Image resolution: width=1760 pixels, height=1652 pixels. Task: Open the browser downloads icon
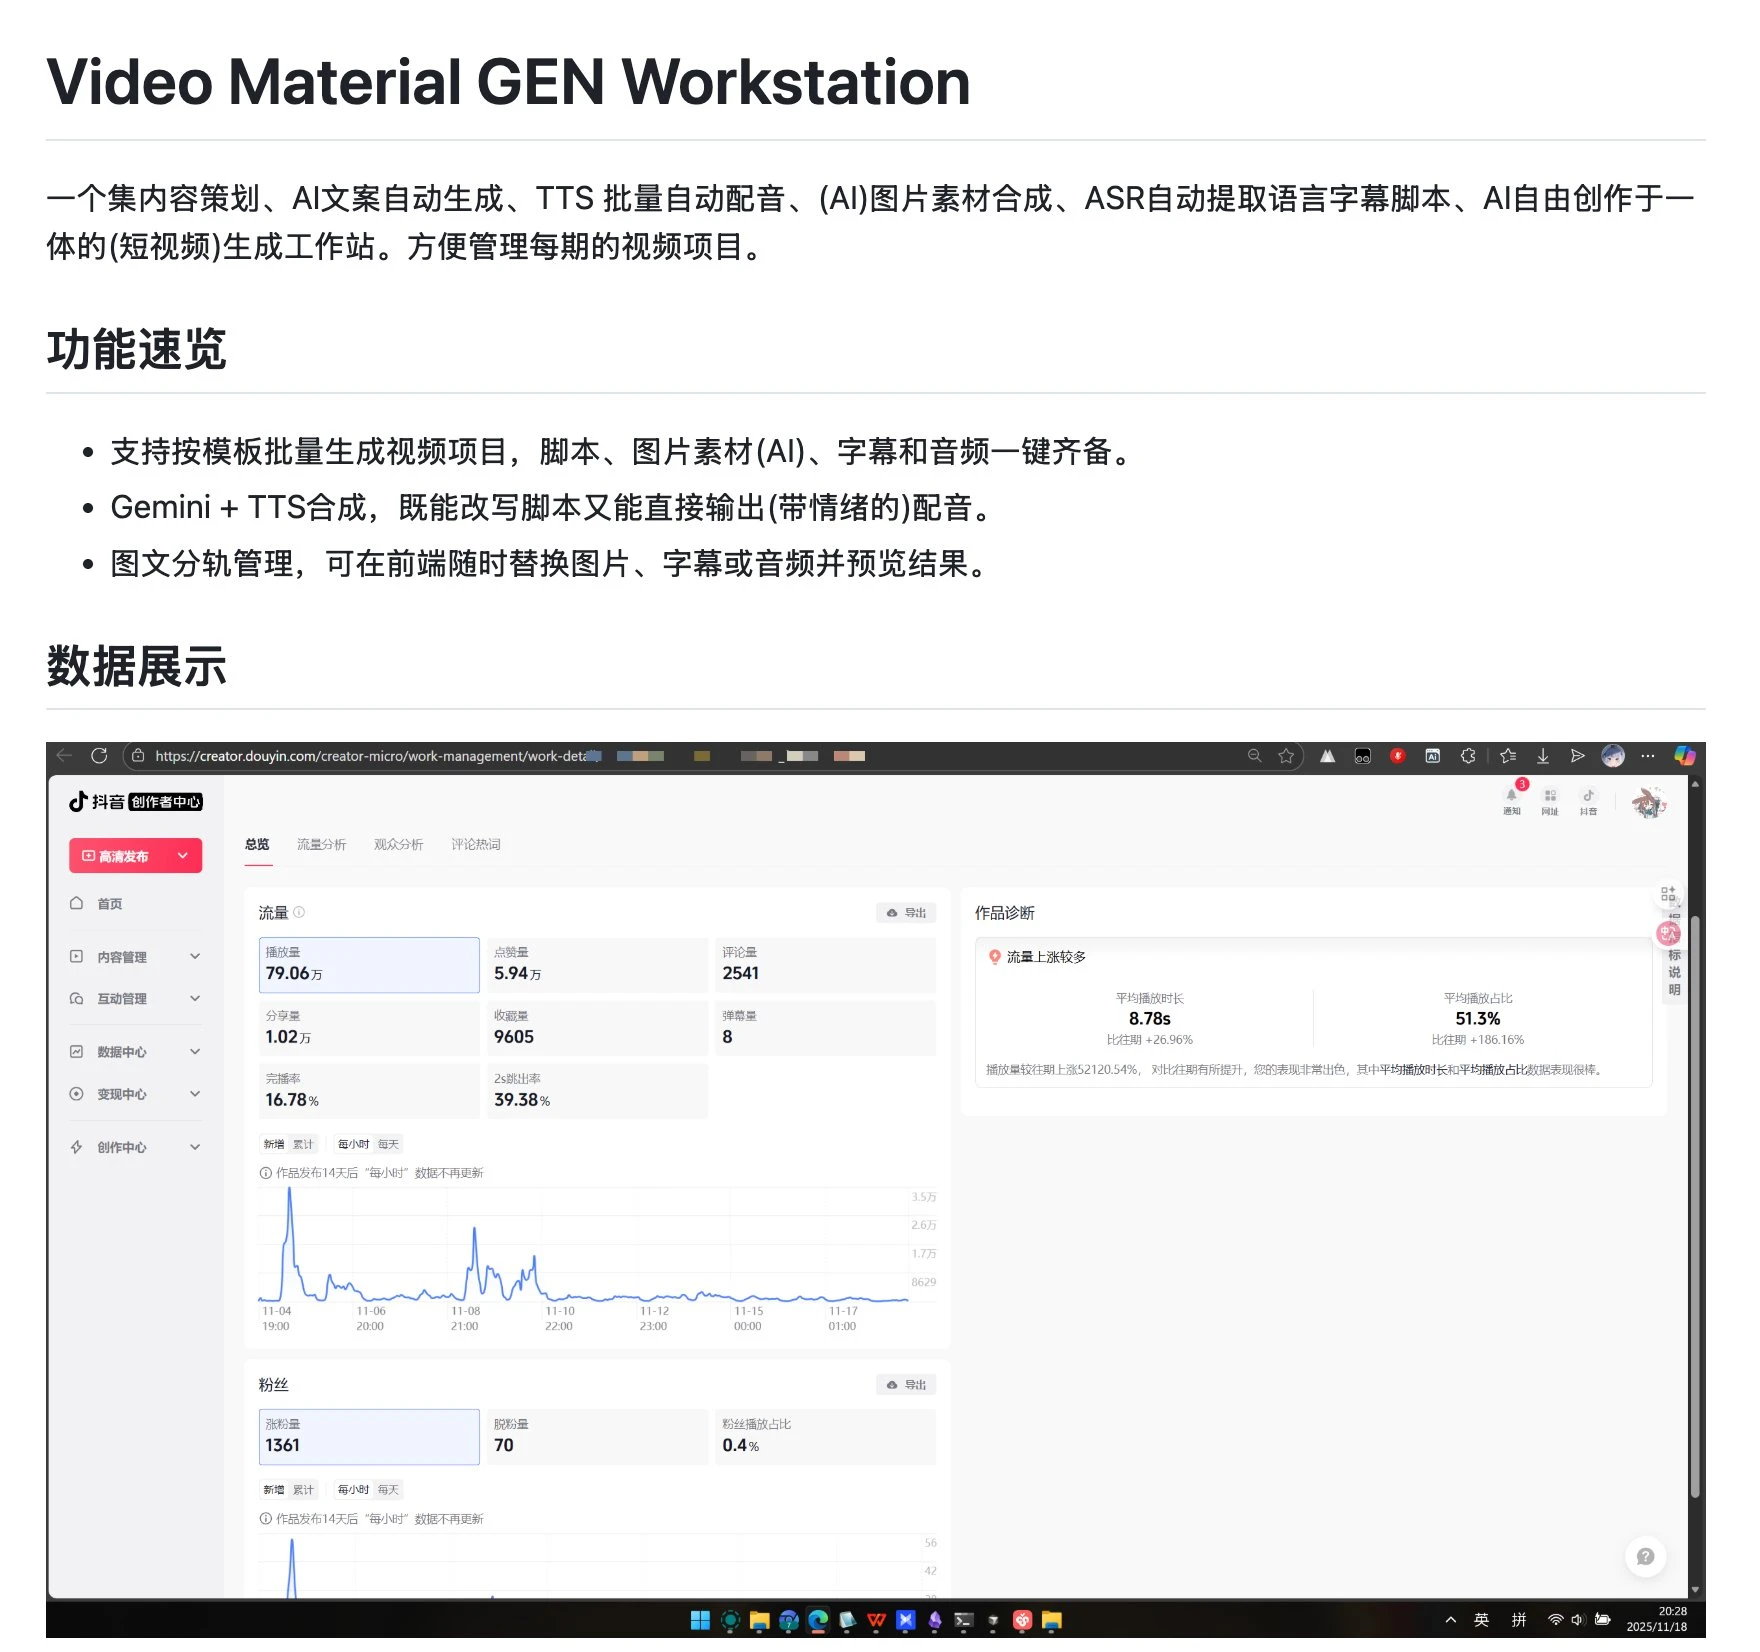(1543, 756)
